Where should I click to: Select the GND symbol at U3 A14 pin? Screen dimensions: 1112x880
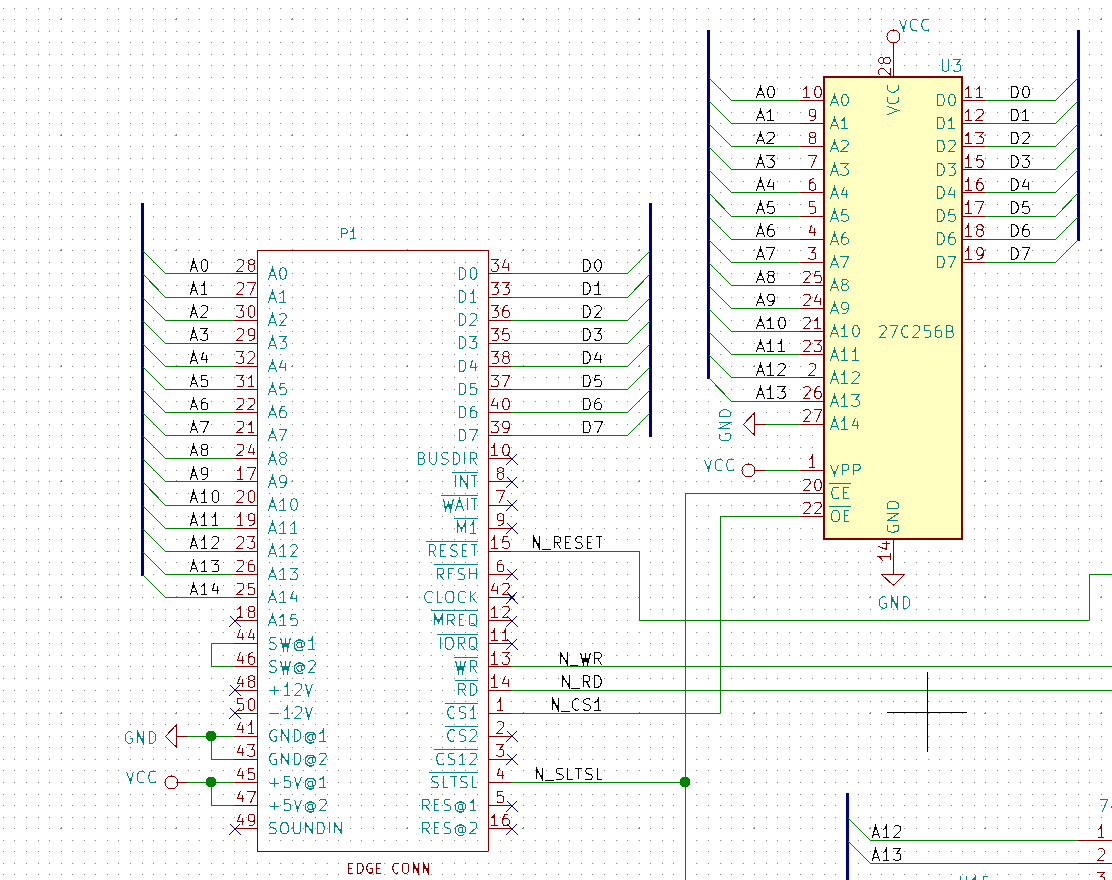click(748, 424)
